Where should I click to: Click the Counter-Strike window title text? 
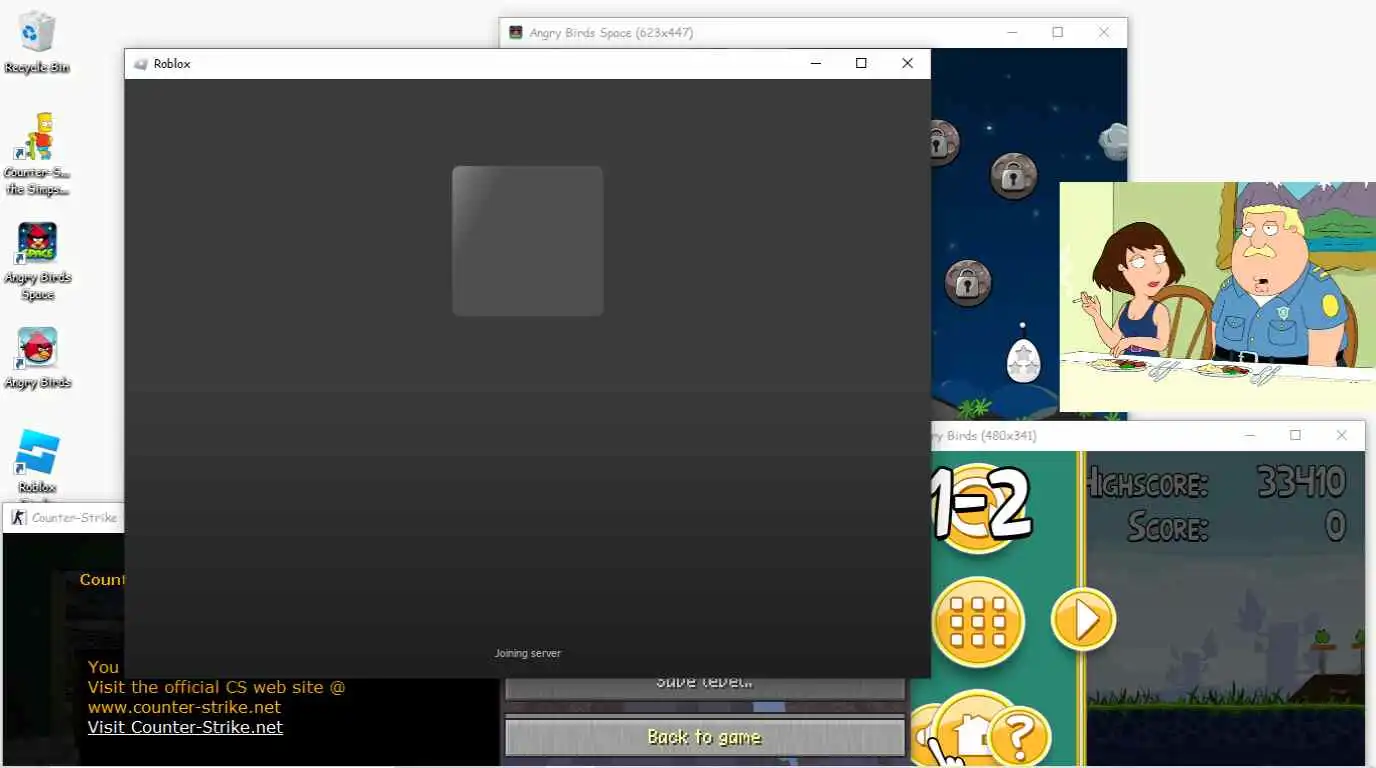pos(74,517)
